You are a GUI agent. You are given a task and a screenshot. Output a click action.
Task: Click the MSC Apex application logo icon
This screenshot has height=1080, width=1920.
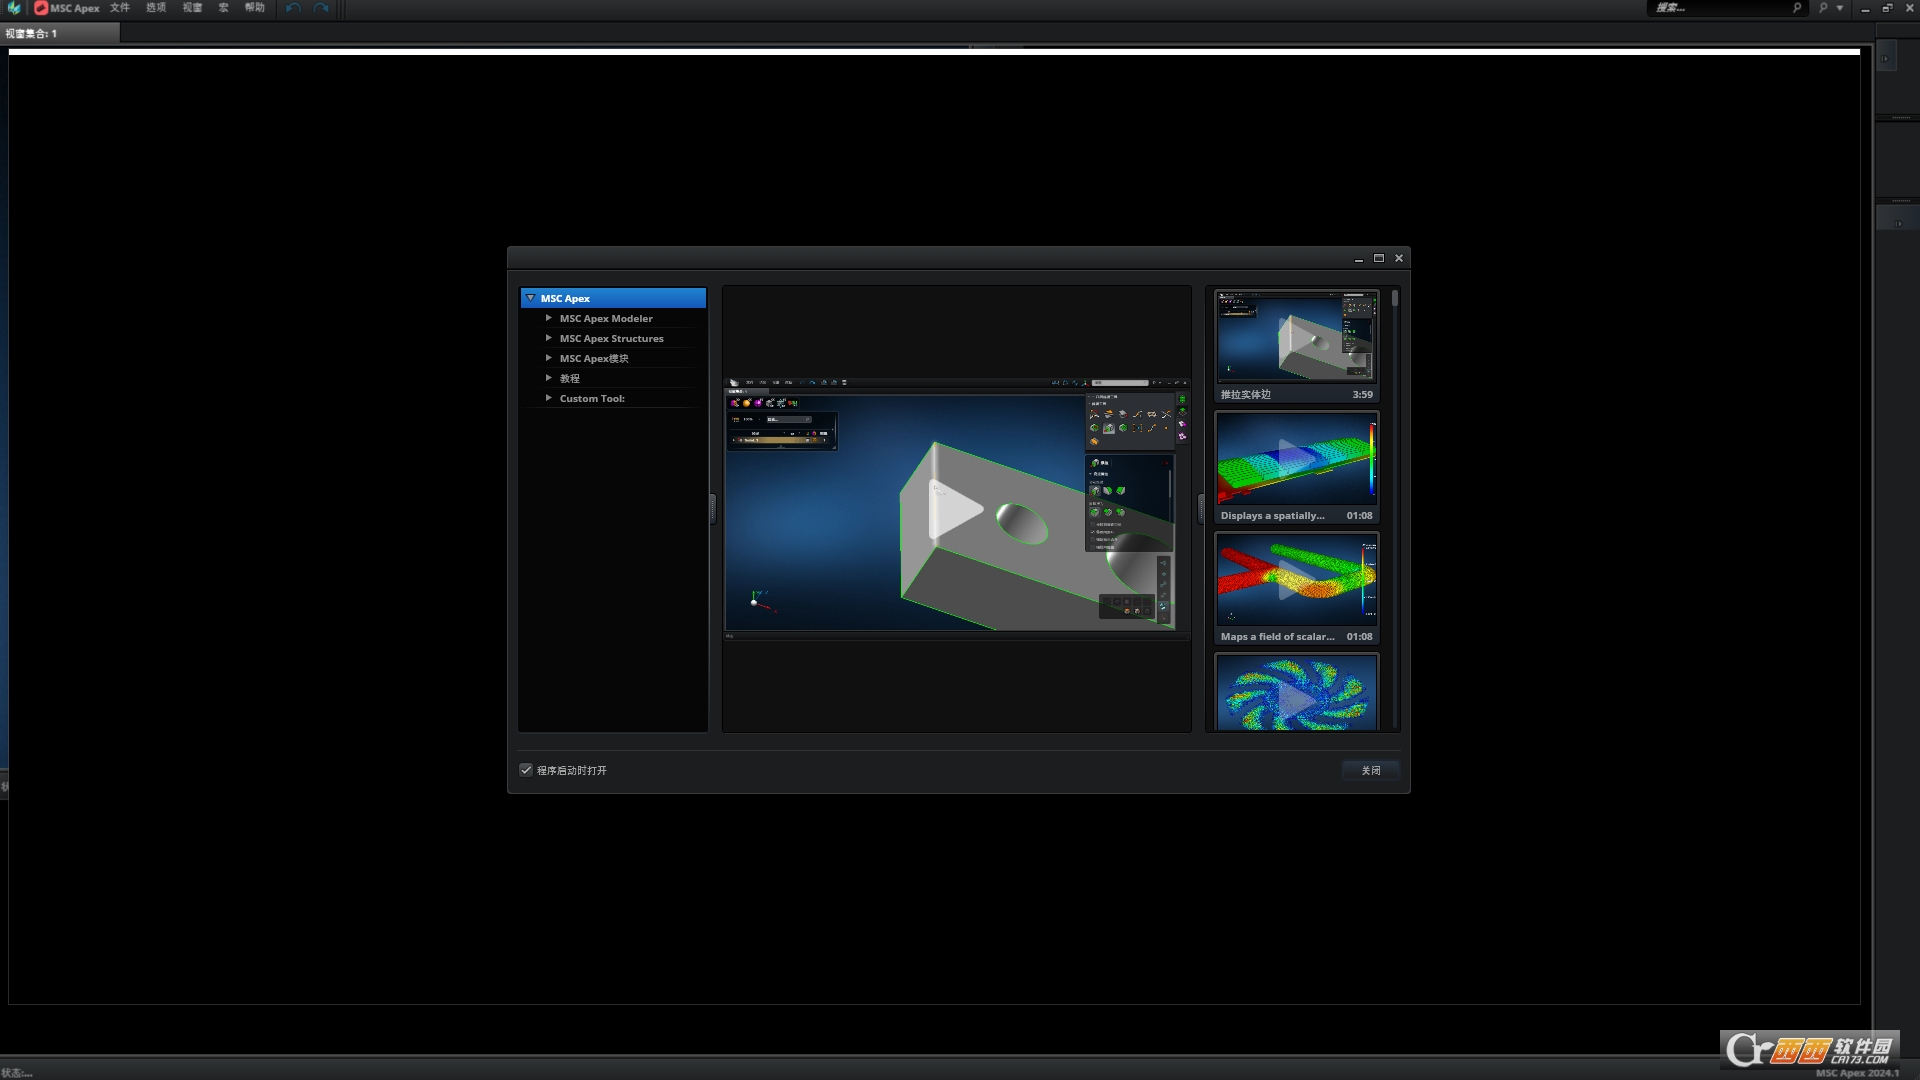coord(41,8)
